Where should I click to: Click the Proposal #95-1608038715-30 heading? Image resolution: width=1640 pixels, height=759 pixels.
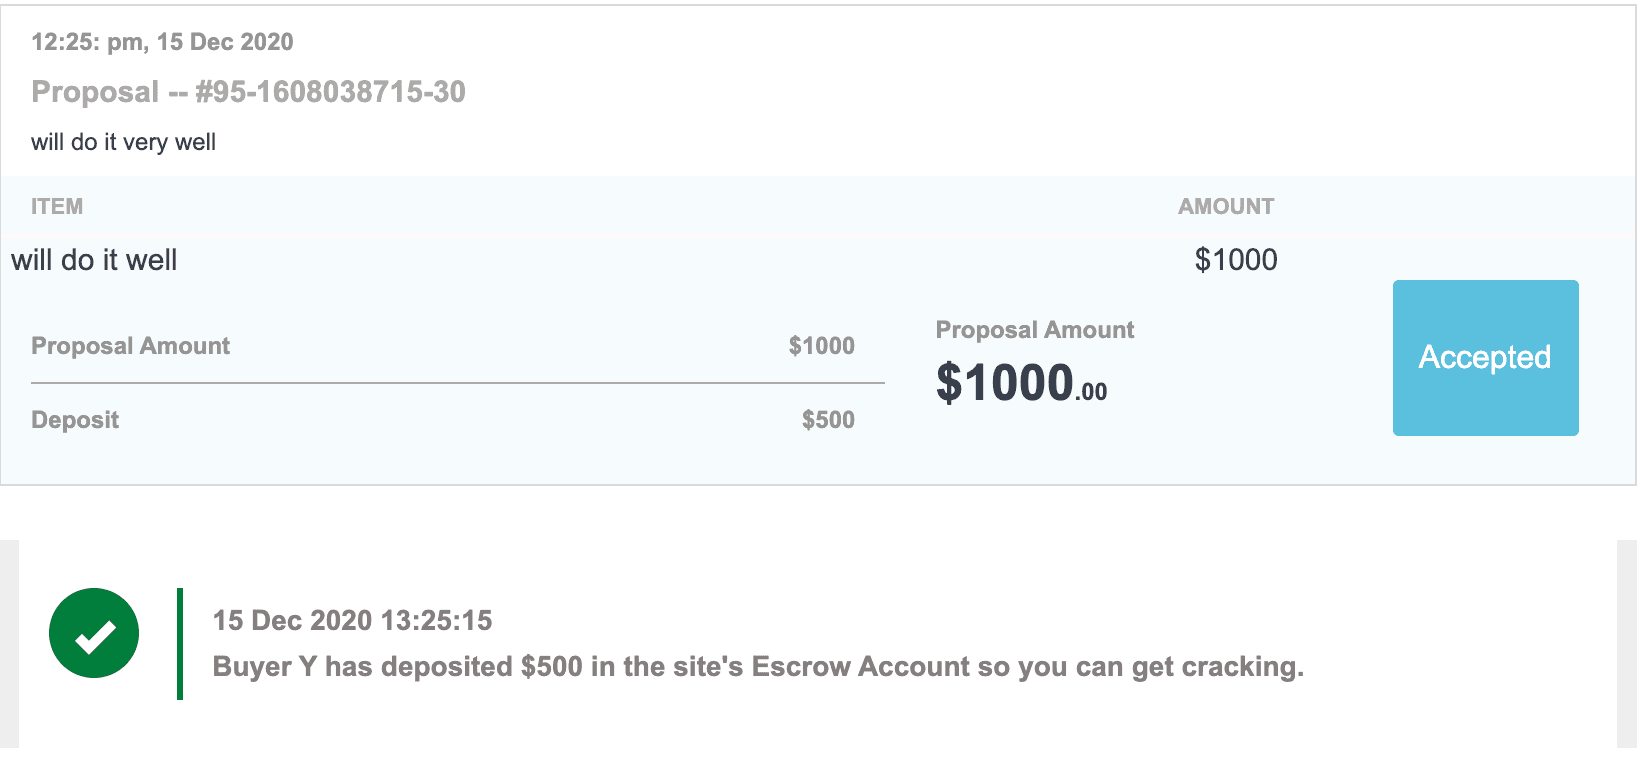click(x=248, y=92)
